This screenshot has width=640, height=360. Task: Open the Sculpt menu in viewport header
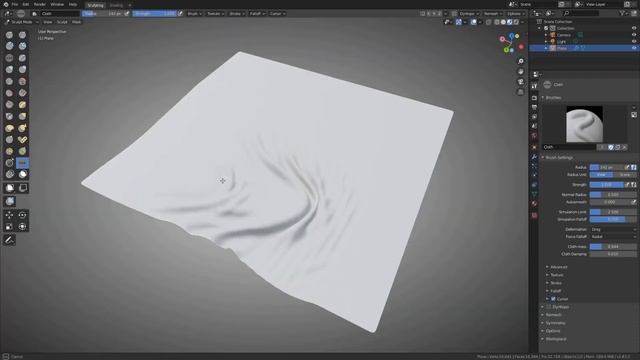(62, 22)
